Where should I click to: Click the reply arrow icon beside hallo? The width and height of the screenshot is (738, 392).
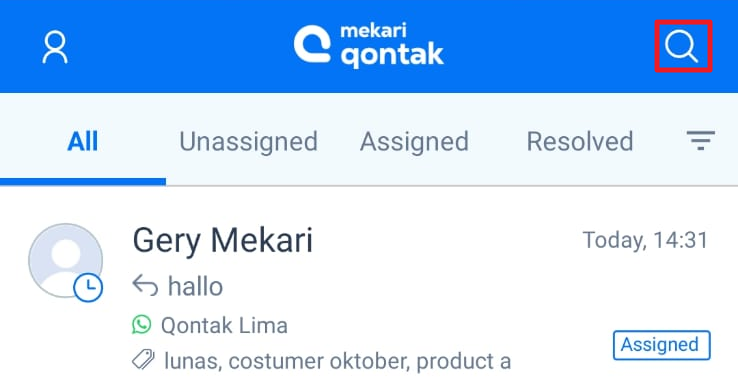pos(145,286)
